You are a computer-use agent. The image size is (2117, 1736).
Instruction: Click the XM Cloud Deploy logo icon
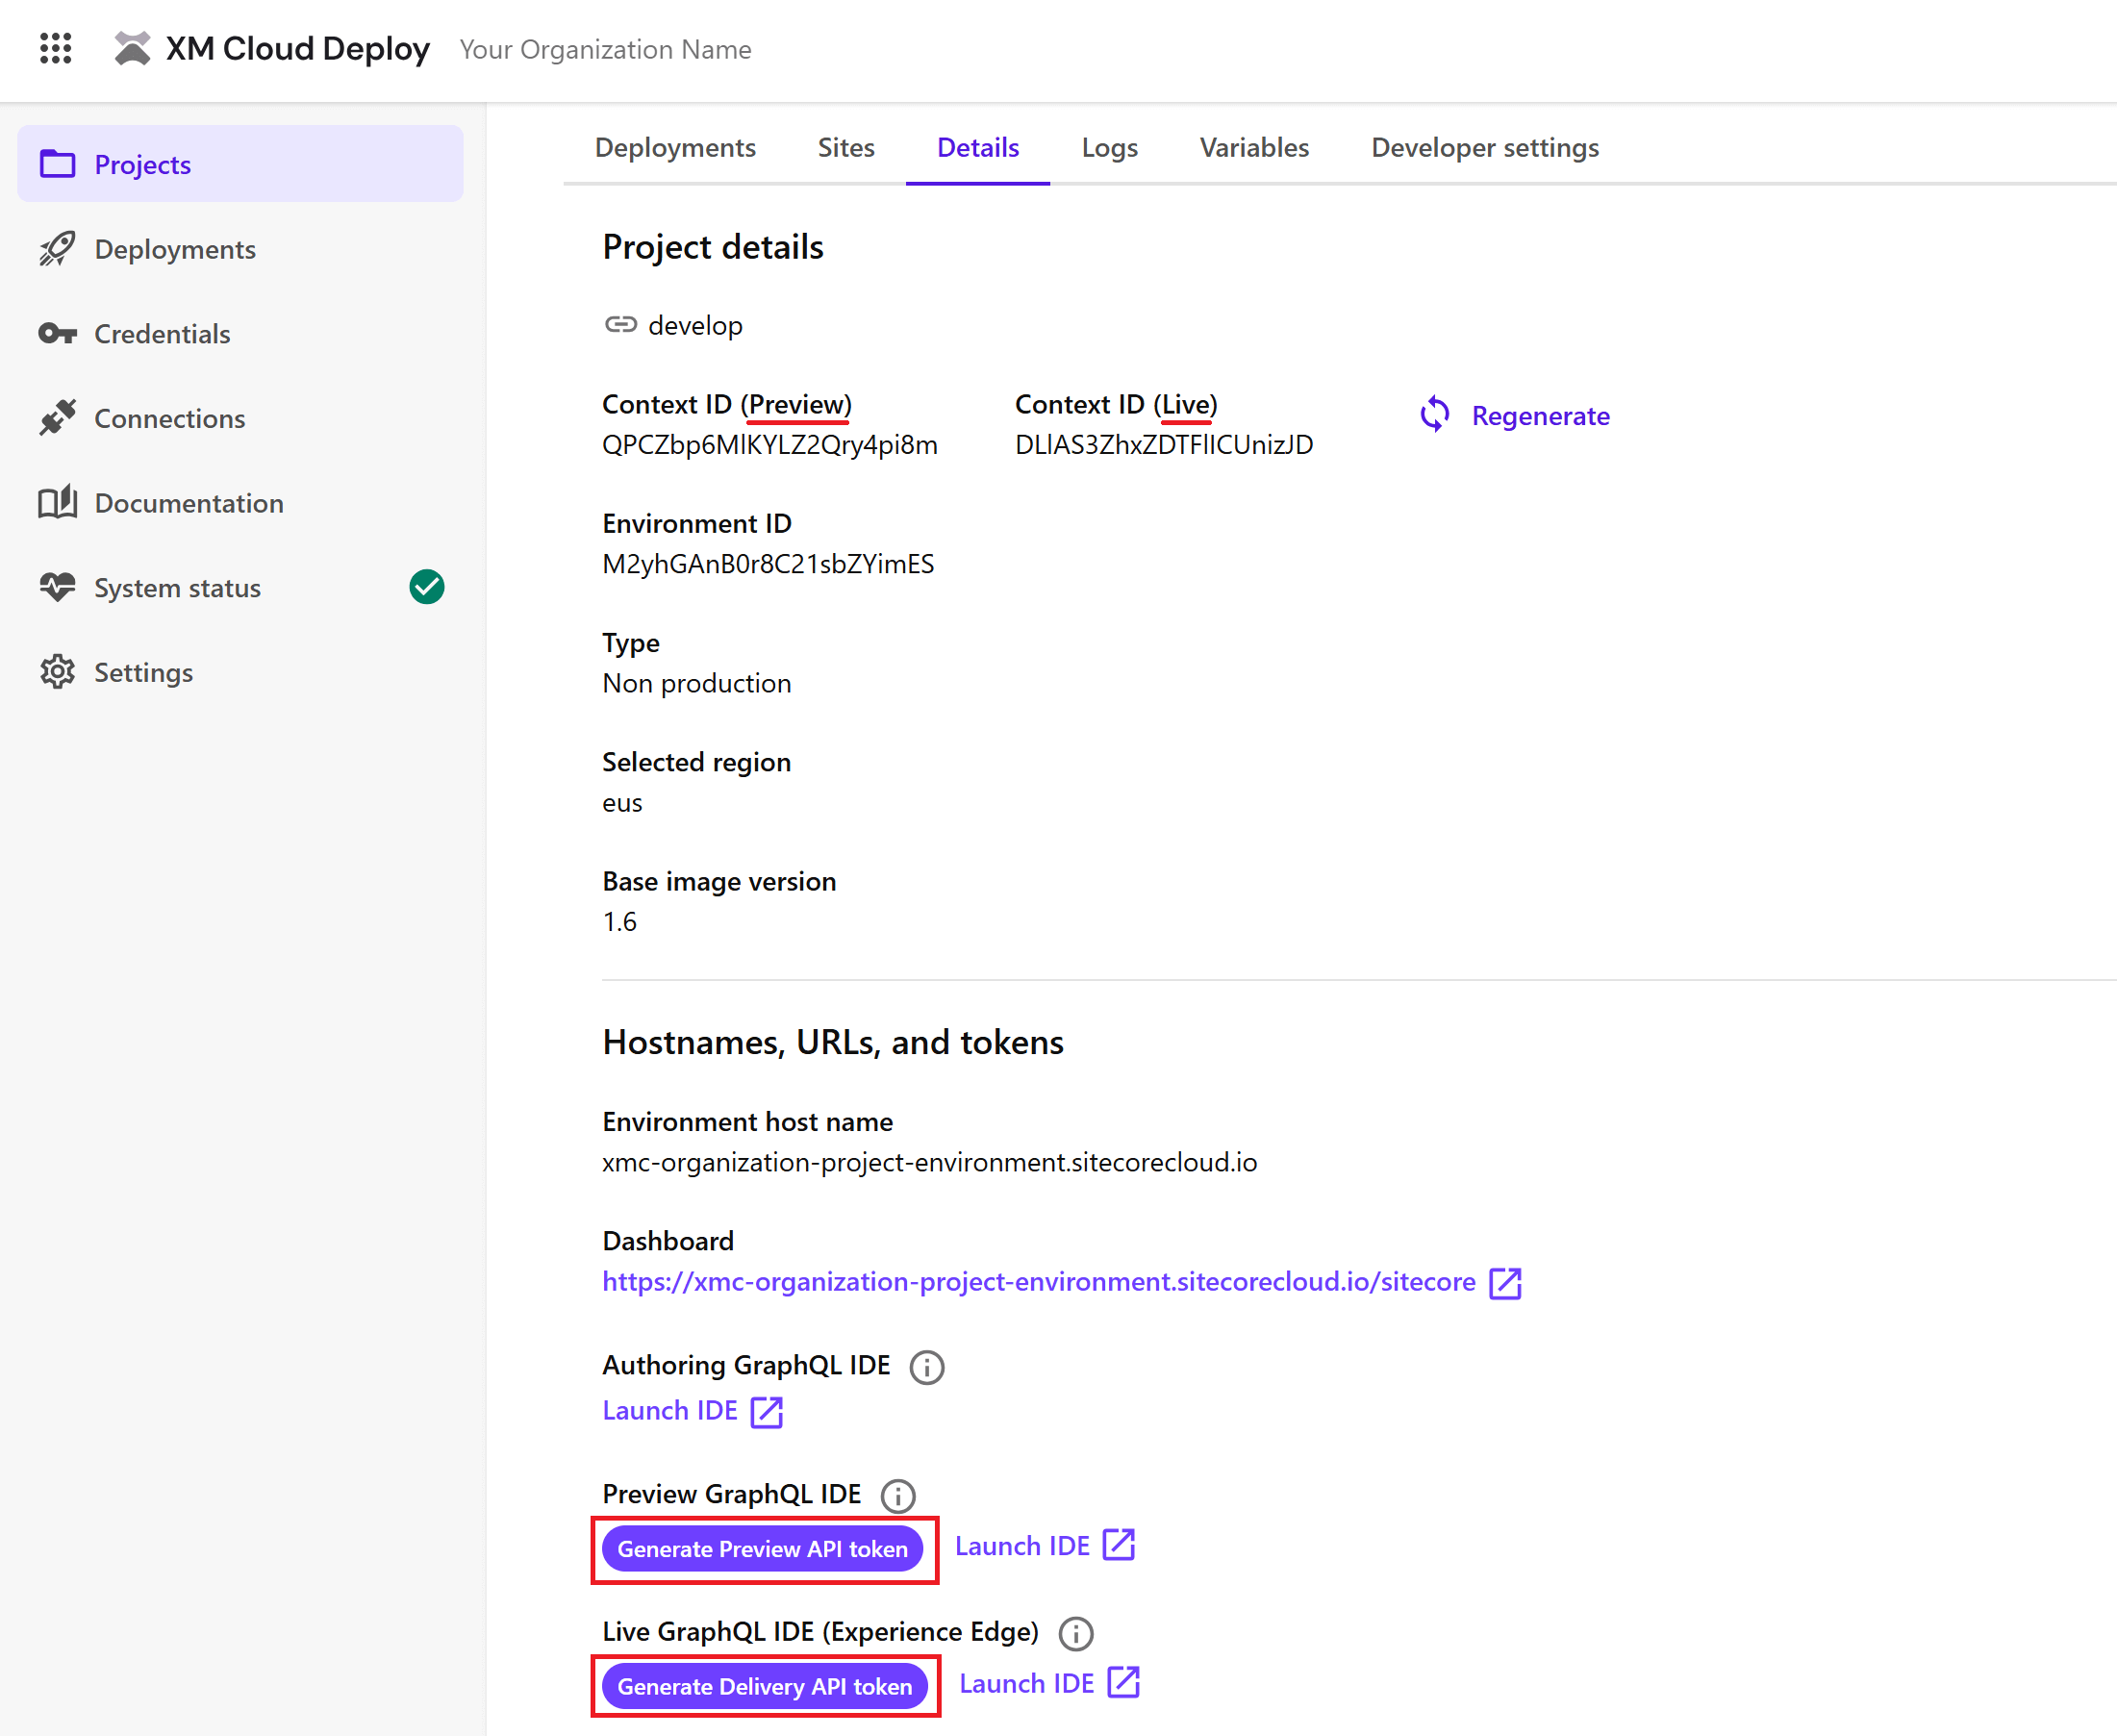click(x=132, y=48)
